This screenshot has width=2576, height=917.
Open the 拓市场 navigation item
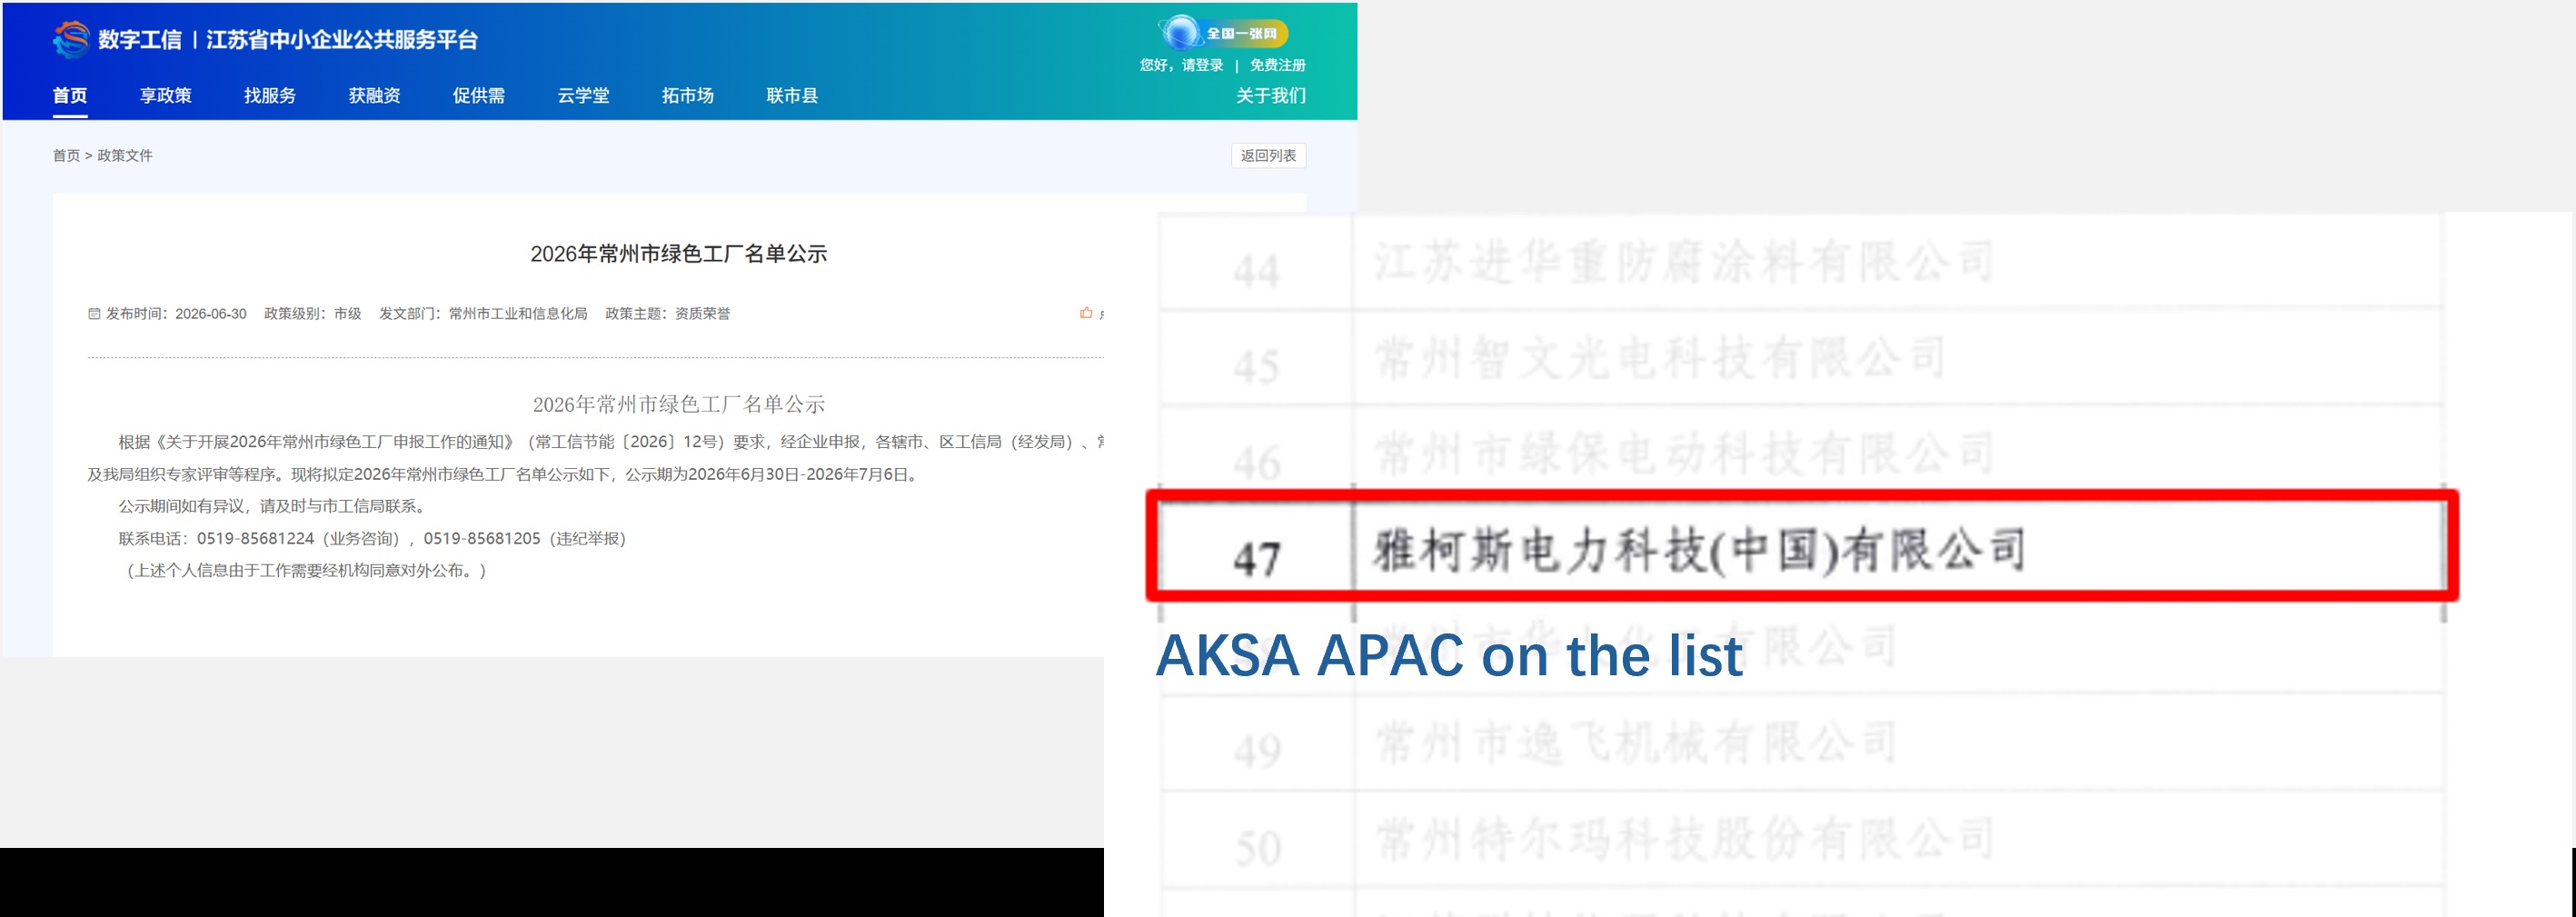click(x=688, y=95)
